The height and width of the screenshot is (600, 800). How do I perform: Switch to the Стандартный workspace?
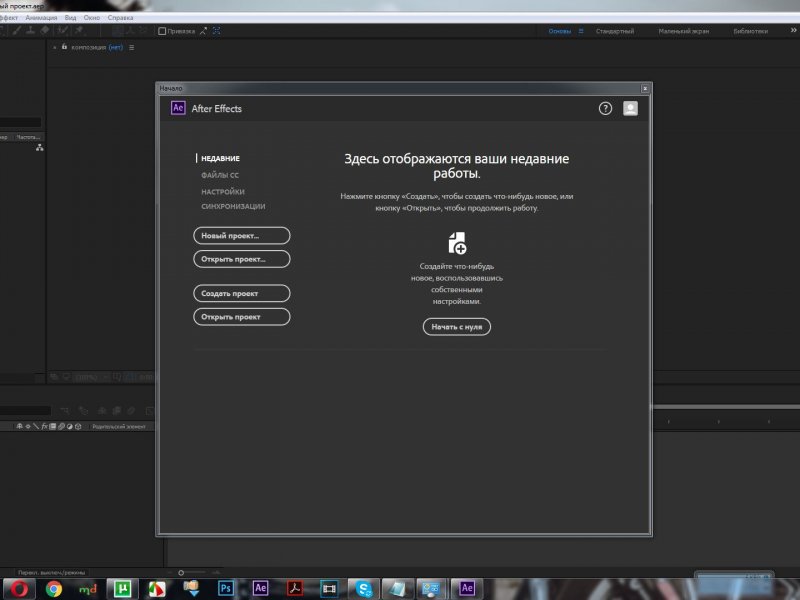pos(615,31)
